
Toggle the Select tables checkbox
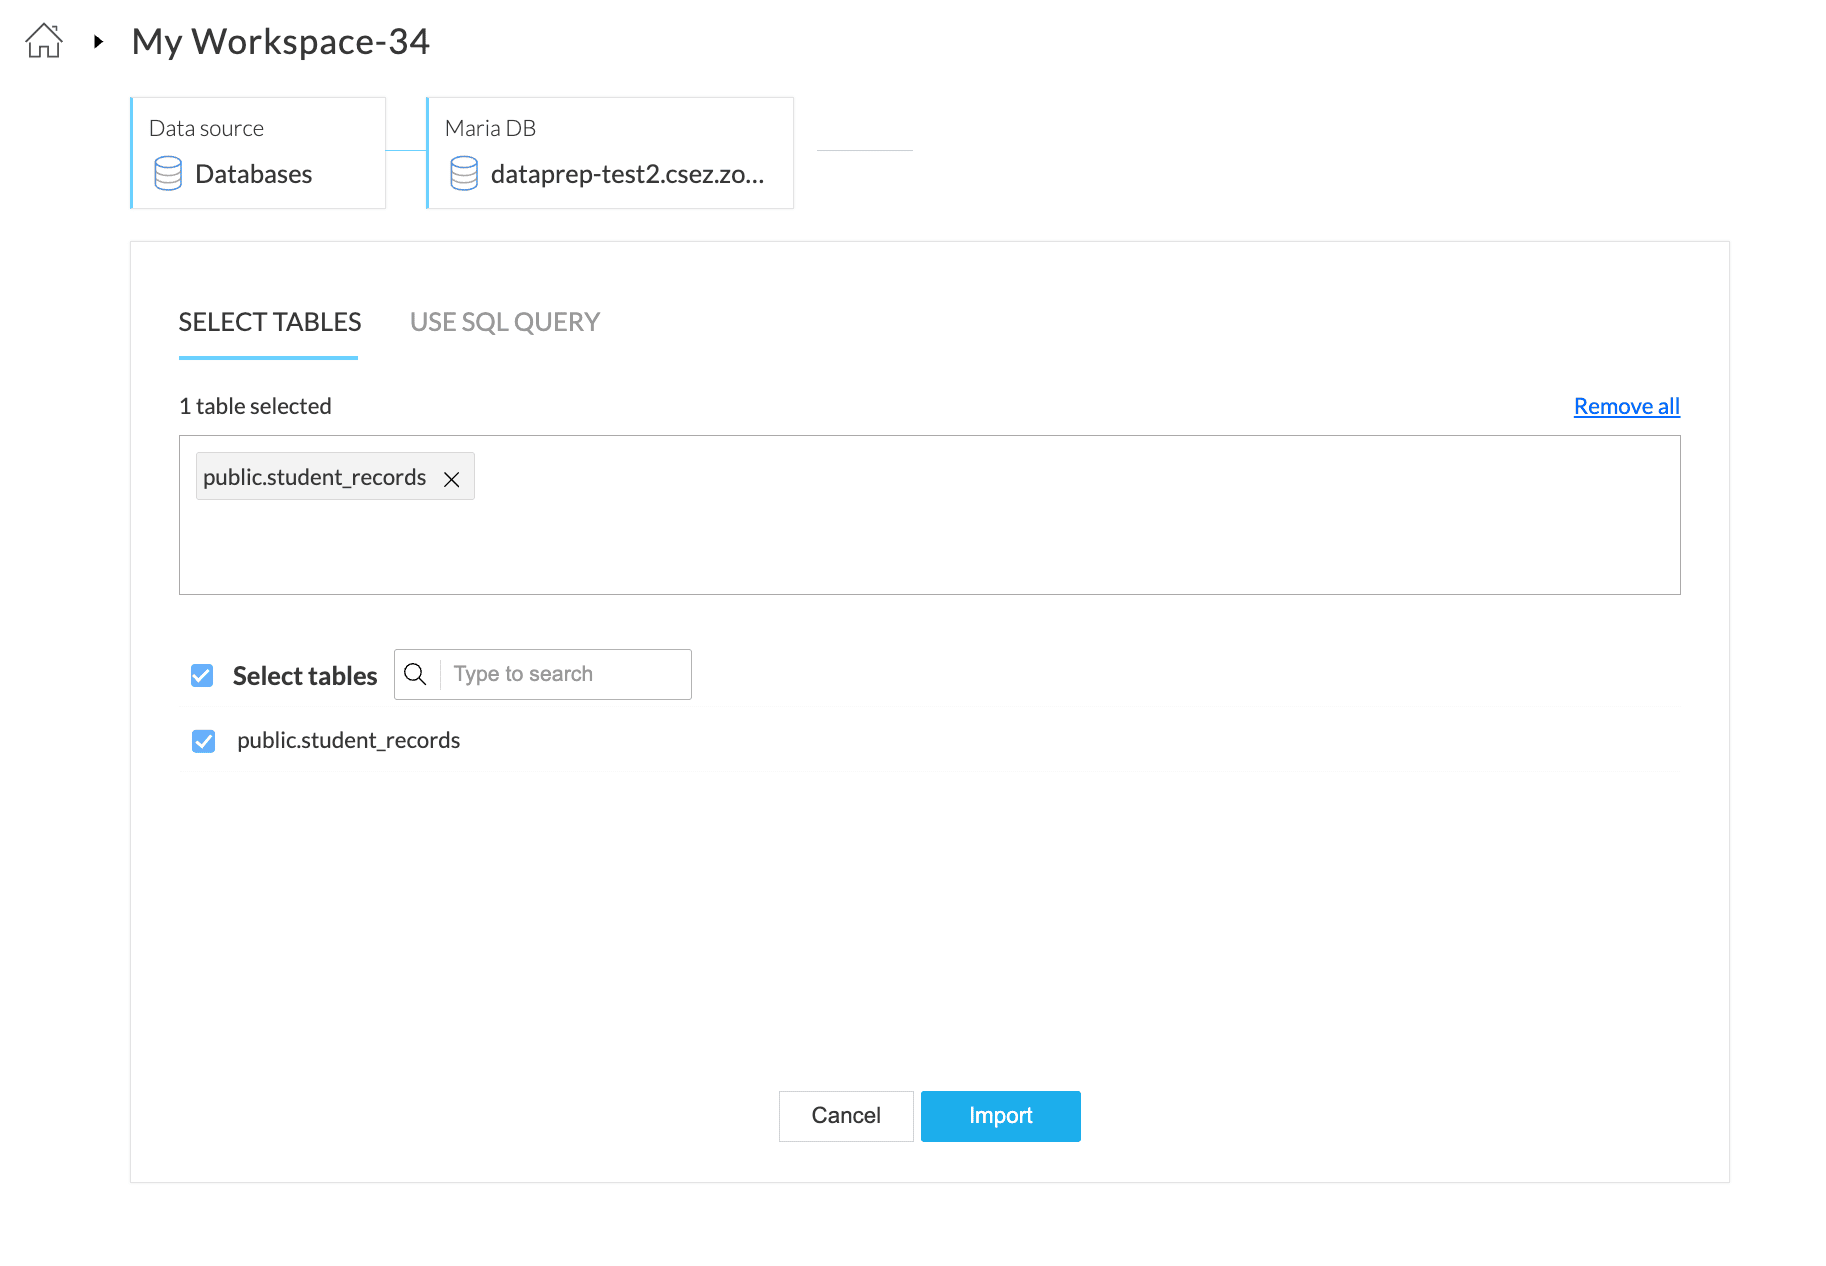(x=202, y=676)
